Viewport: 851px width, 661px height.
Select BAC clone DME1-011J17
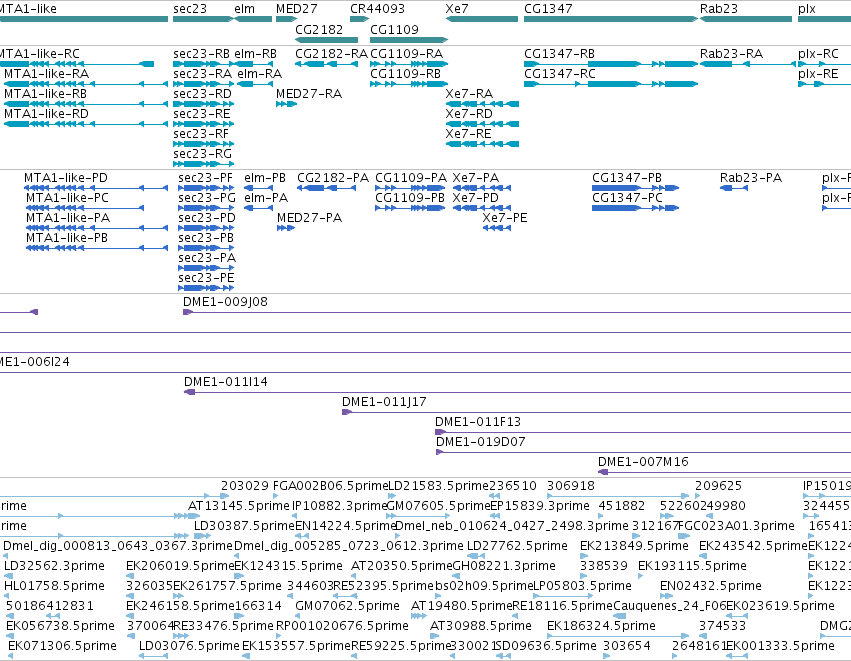596,412
